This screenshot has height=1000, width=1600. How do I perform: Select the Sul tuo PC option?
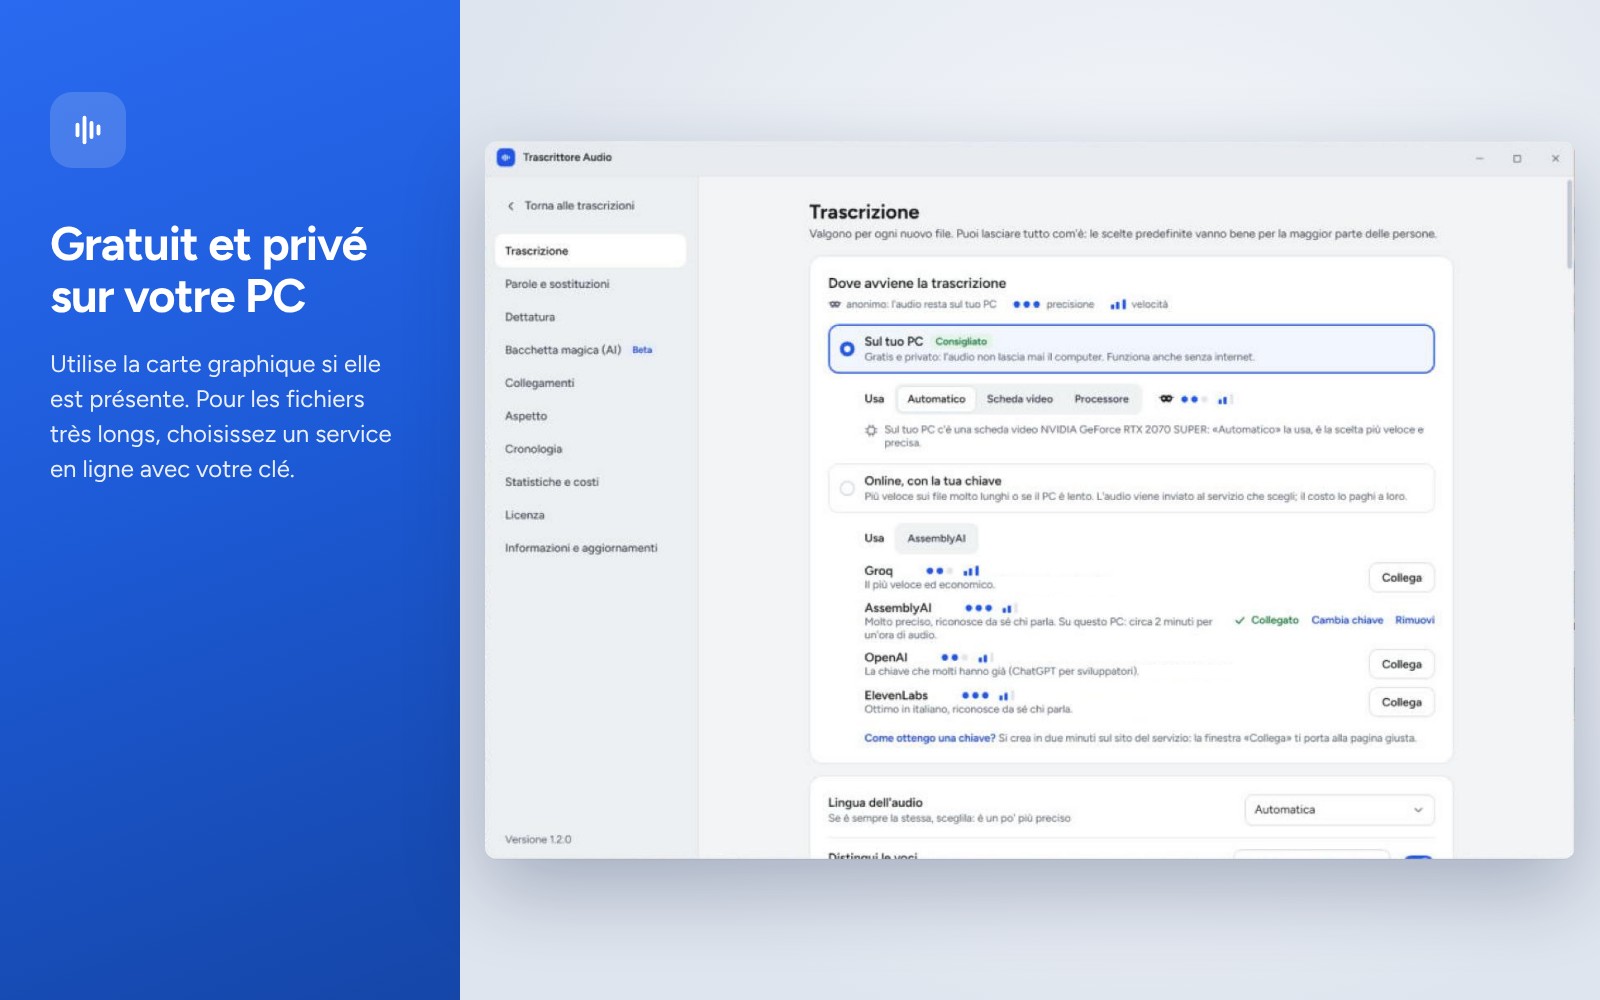point(1131,349)
